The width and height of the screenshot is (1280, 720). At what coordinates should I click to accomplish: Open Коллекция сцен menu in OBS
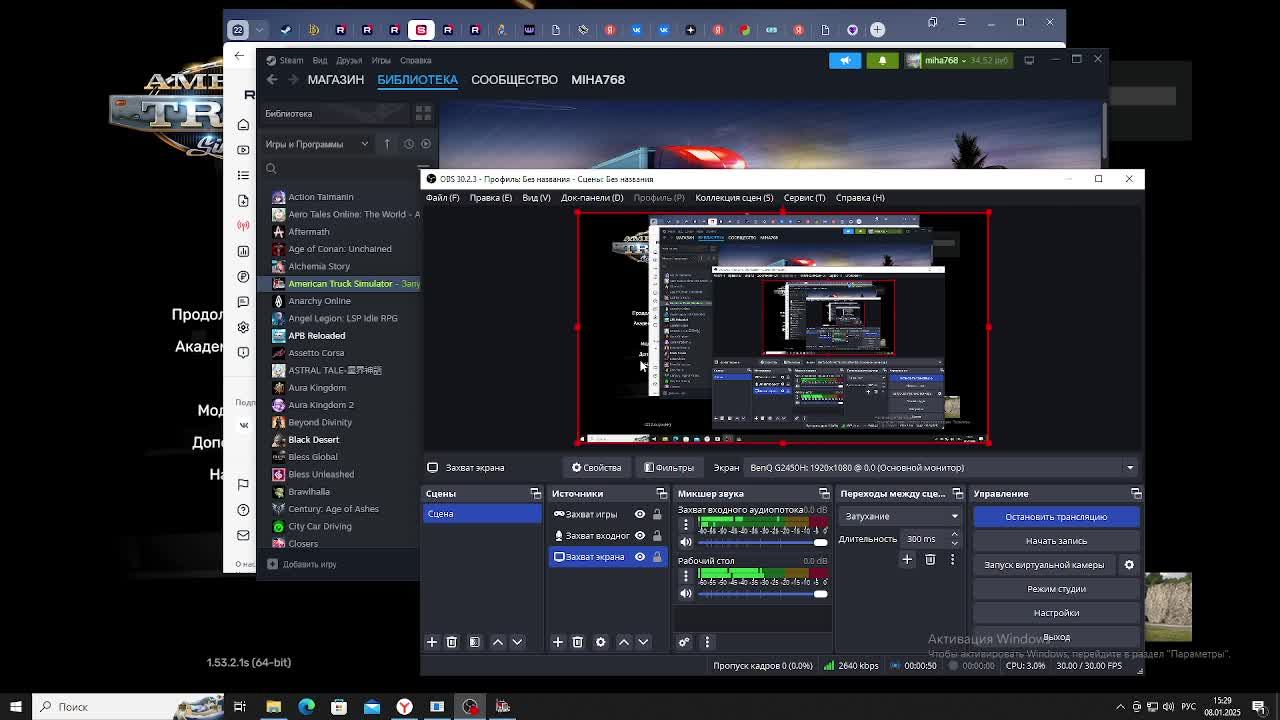pyautogui.click(x=734, y=198)
